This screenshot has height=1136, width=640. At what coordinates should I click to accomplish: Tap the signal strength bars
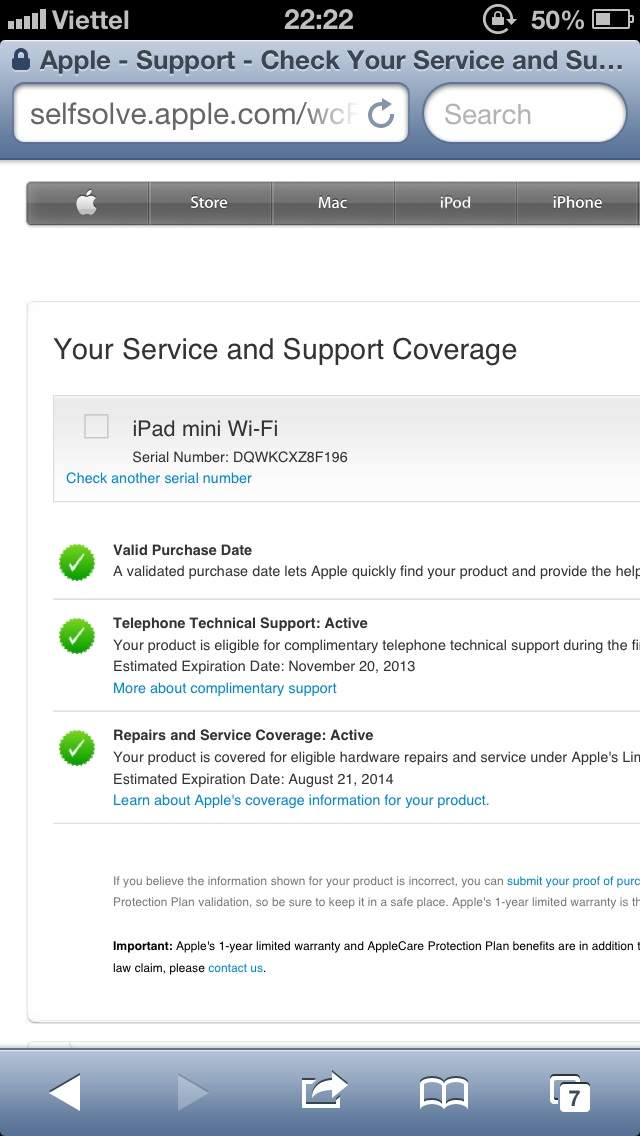coord(27,20)
